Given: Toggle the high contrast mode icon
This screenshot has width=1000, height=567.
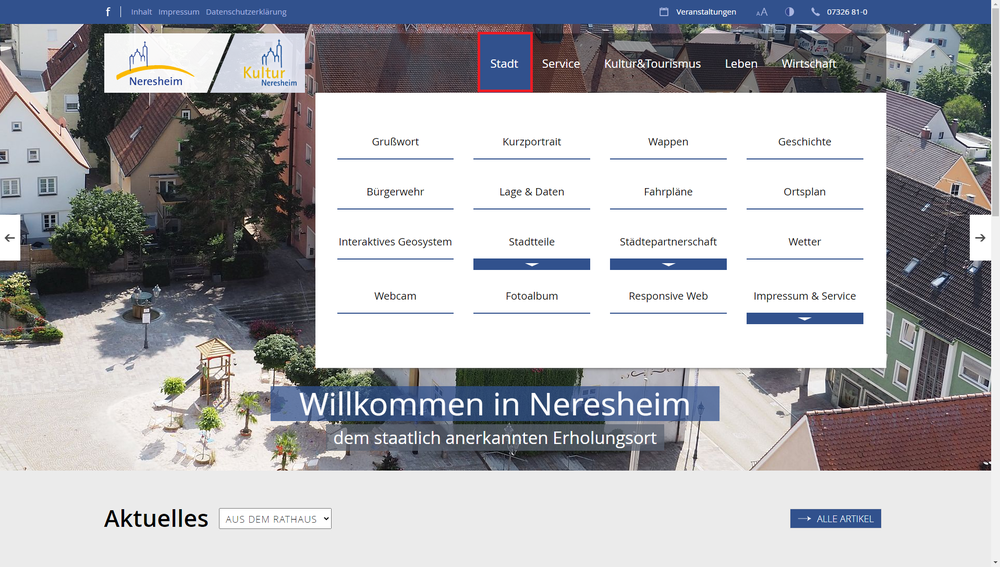Looking at the screenshot, I should (x=789, y=12).
